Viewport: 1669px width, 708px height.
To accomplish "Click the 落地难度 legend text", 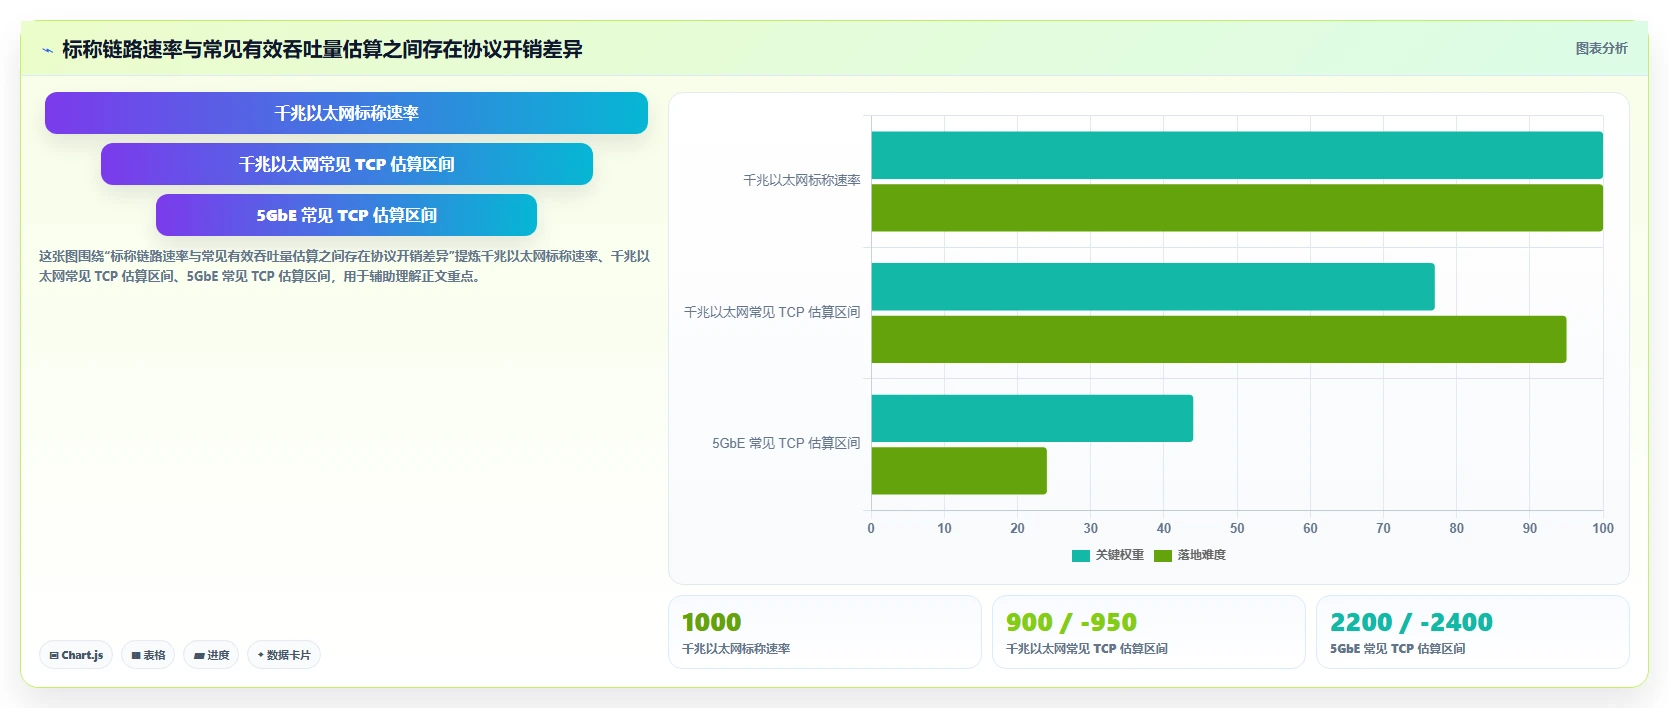I will coord(1201,555).
